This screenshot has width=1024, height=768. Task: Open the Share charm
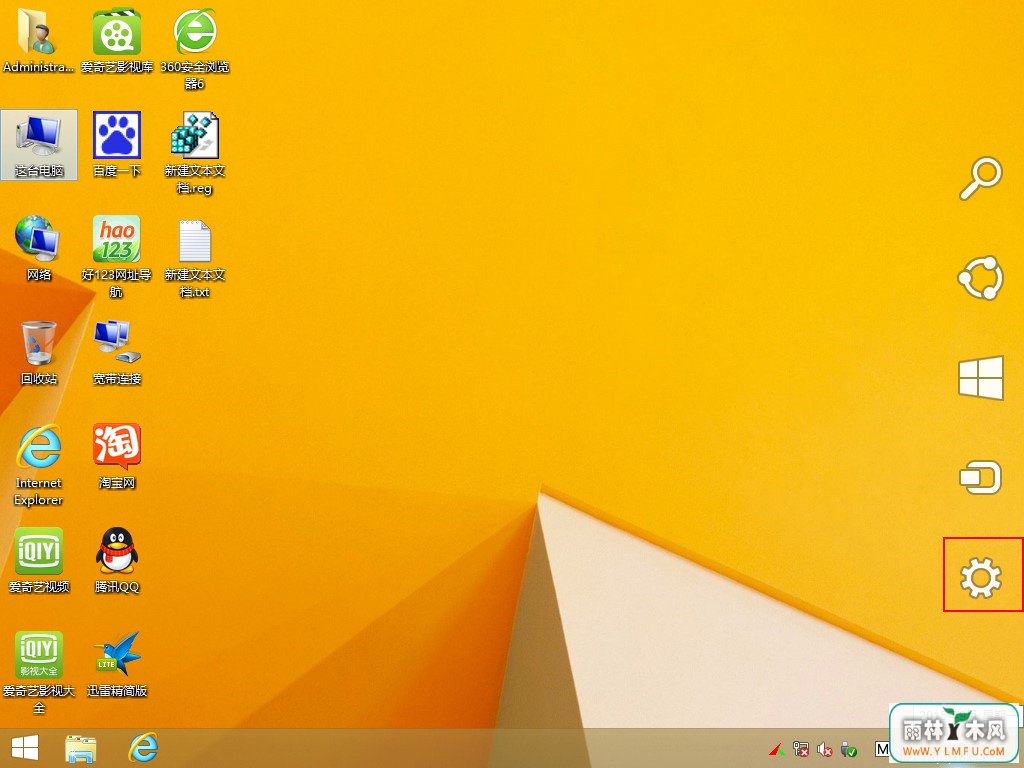[x=980, y=278]
